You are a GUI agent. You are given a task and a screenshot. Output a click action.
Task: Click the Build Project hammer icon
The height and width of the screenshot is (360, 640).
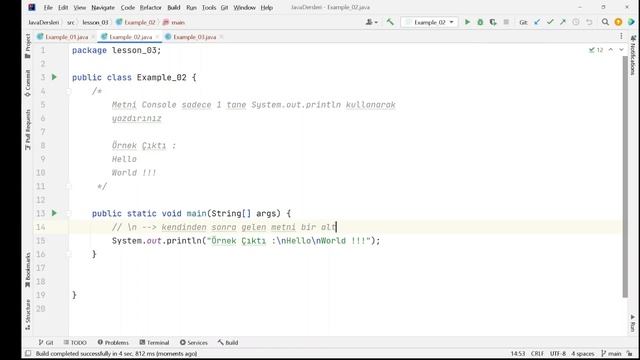click(390, 22)
